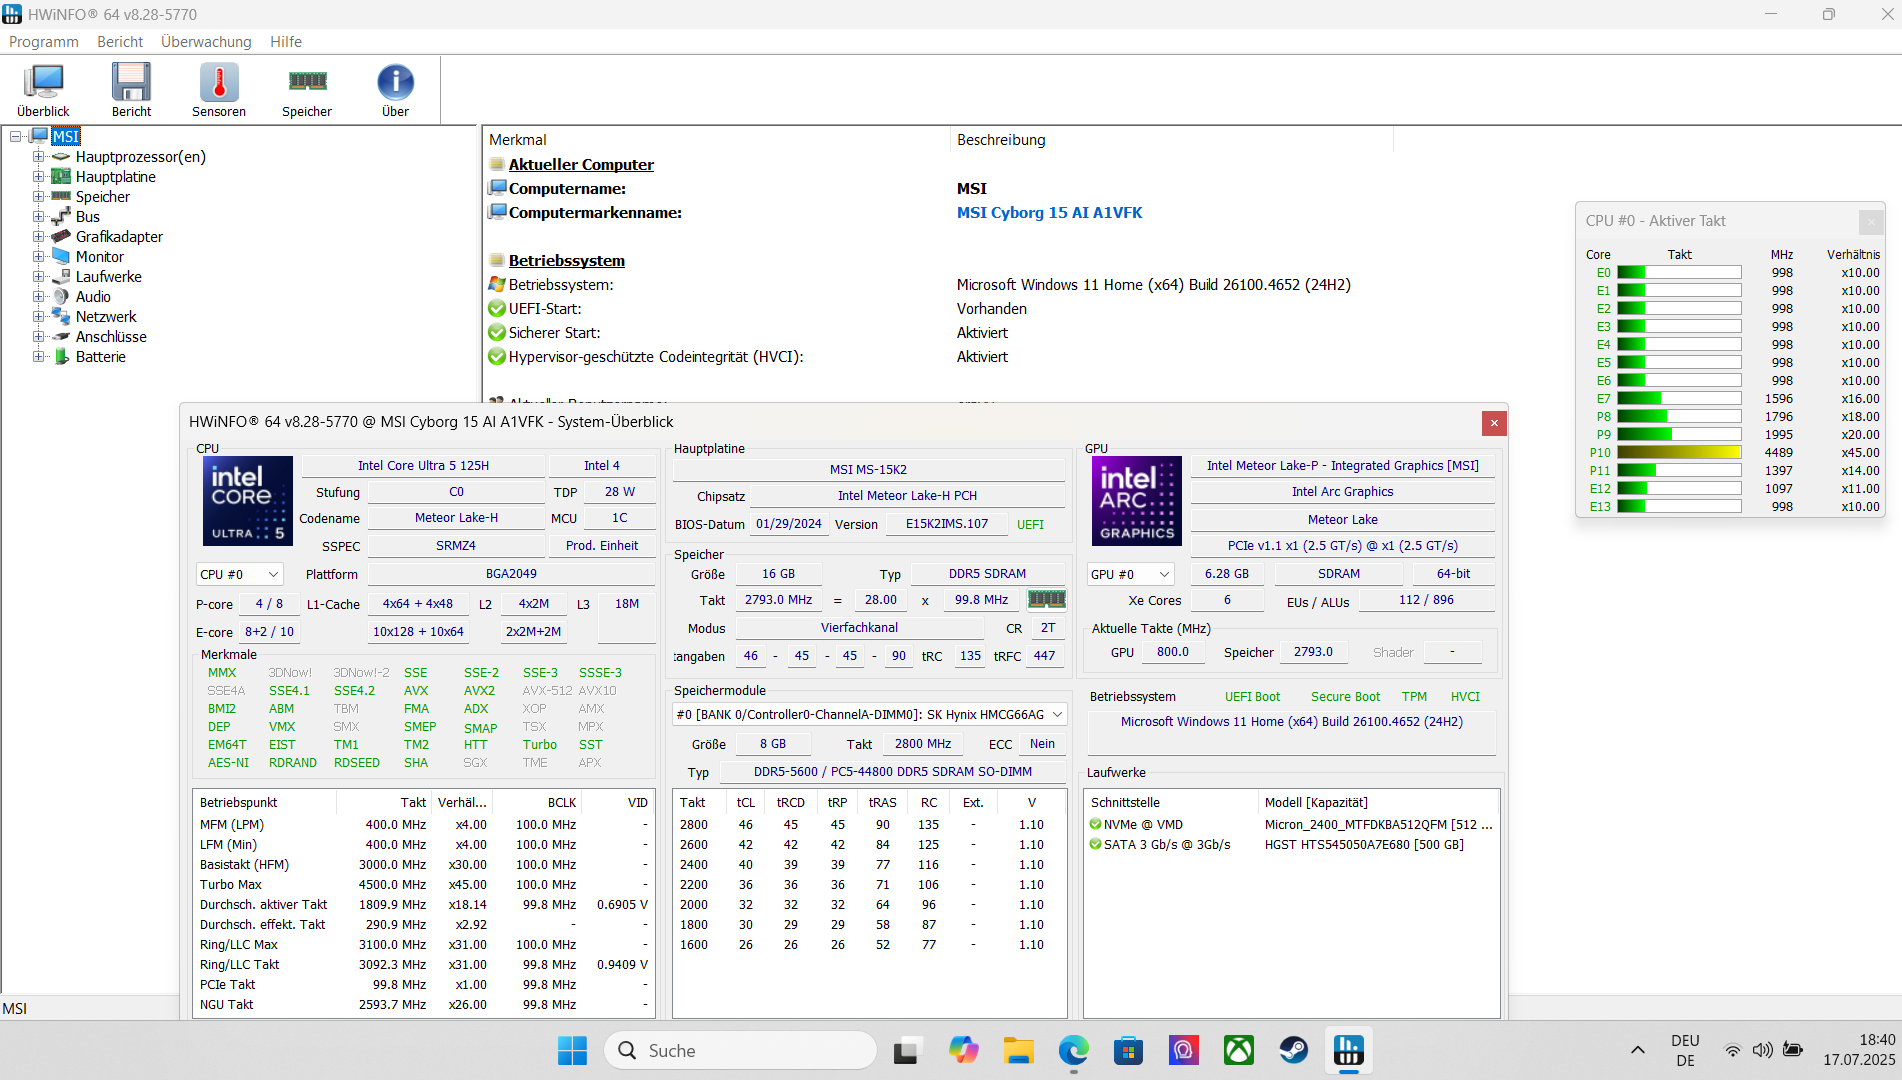
Task: Open the CPU #0 selector dropdown
Action: tap(240, 574)
